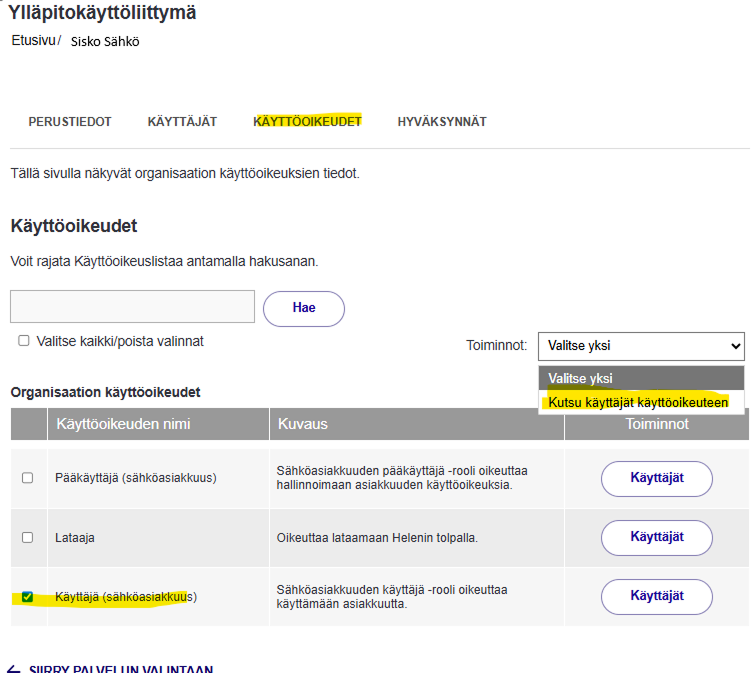This screenshot has height=673, width=755.
Task: Click the Käyttöoikeuden nimi column header
Action: tap(123, 424)
